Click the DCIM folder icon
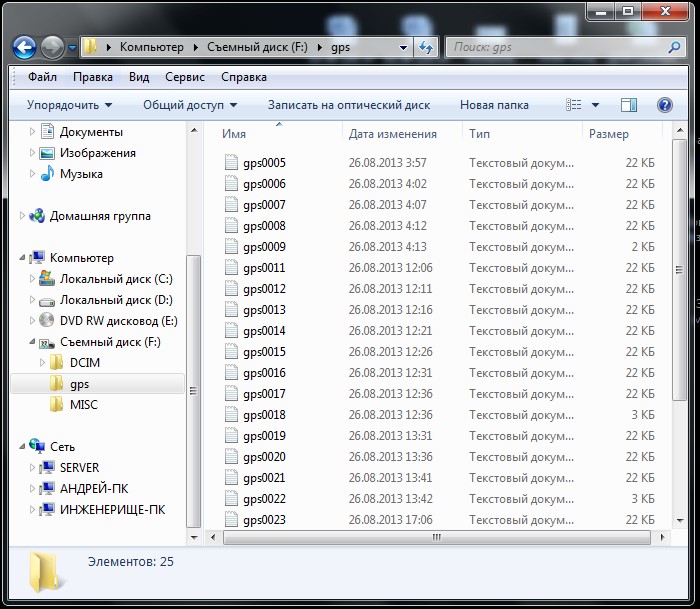 tap(56, 363)
